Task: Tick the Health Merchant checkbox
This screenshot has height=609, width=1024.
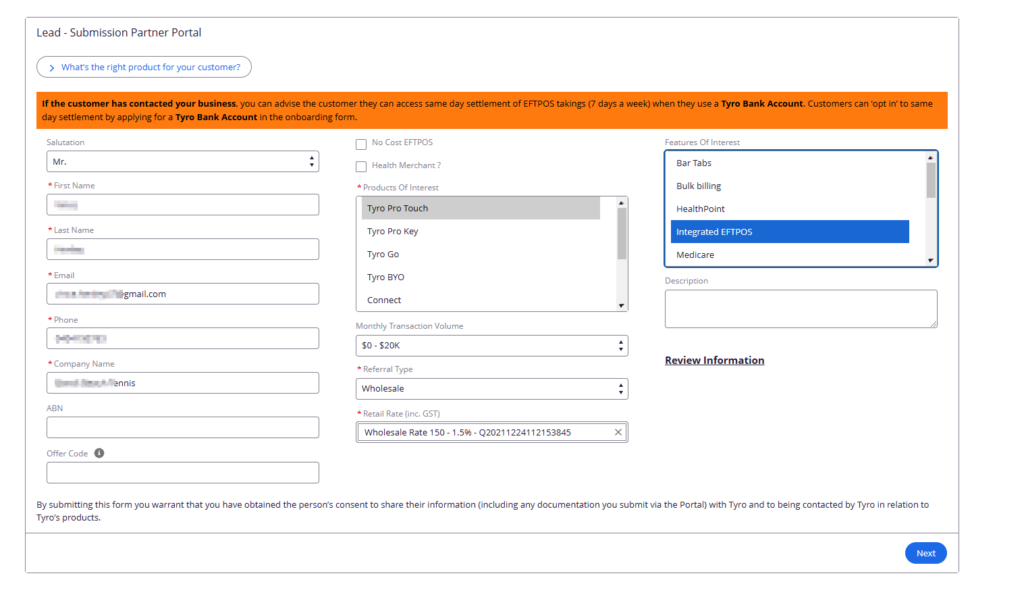Action: [x=361, y=166]
